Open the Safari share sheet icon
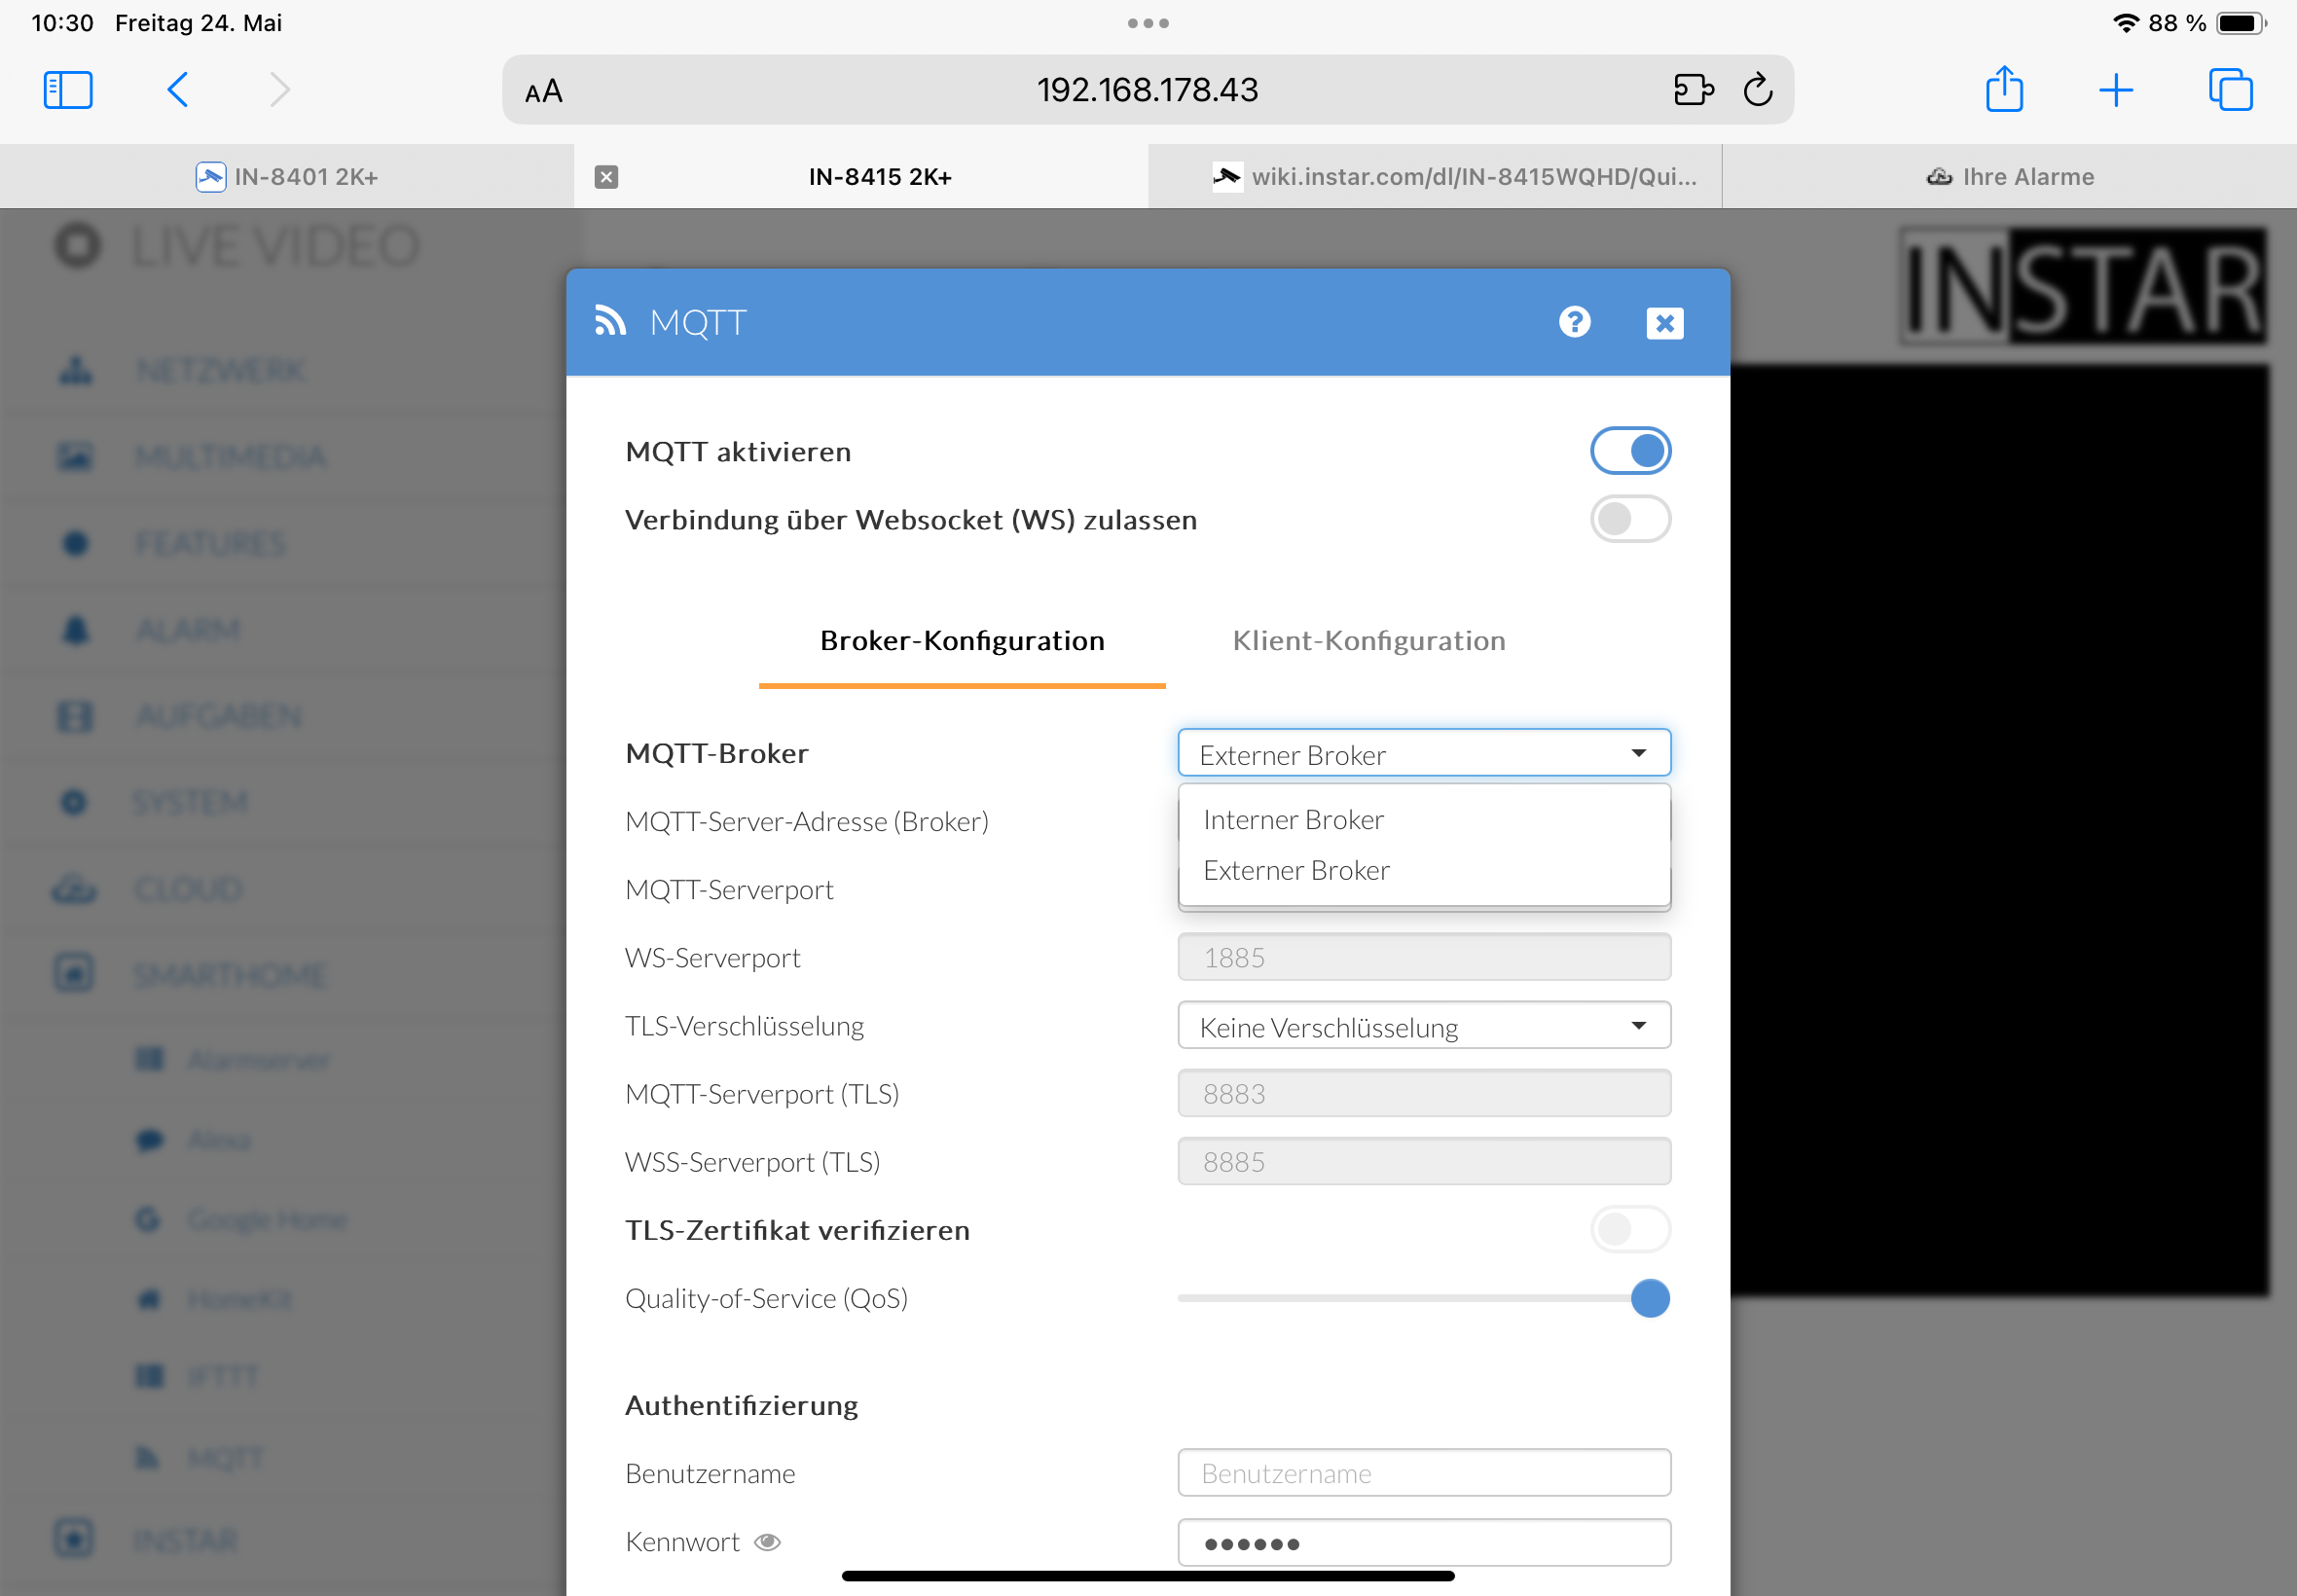Image resolution: width=2297 pixels, height=1596 pixels. [x=2003, y=90]
